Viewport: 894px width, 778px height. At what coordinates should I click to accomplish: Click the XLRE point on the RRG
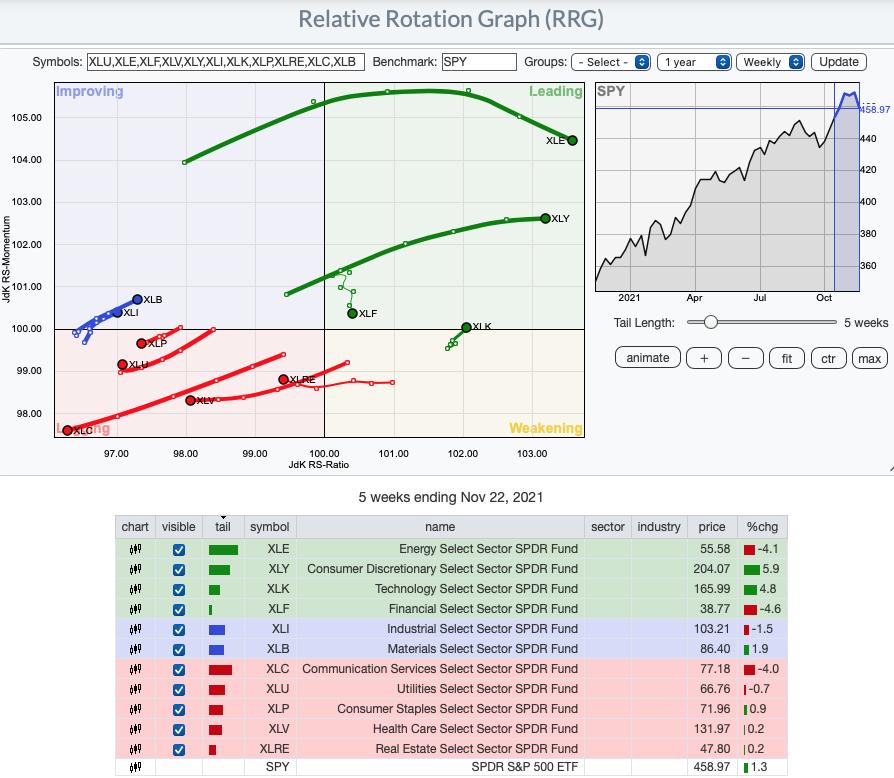pyautogui.click(x=283, y=379)
